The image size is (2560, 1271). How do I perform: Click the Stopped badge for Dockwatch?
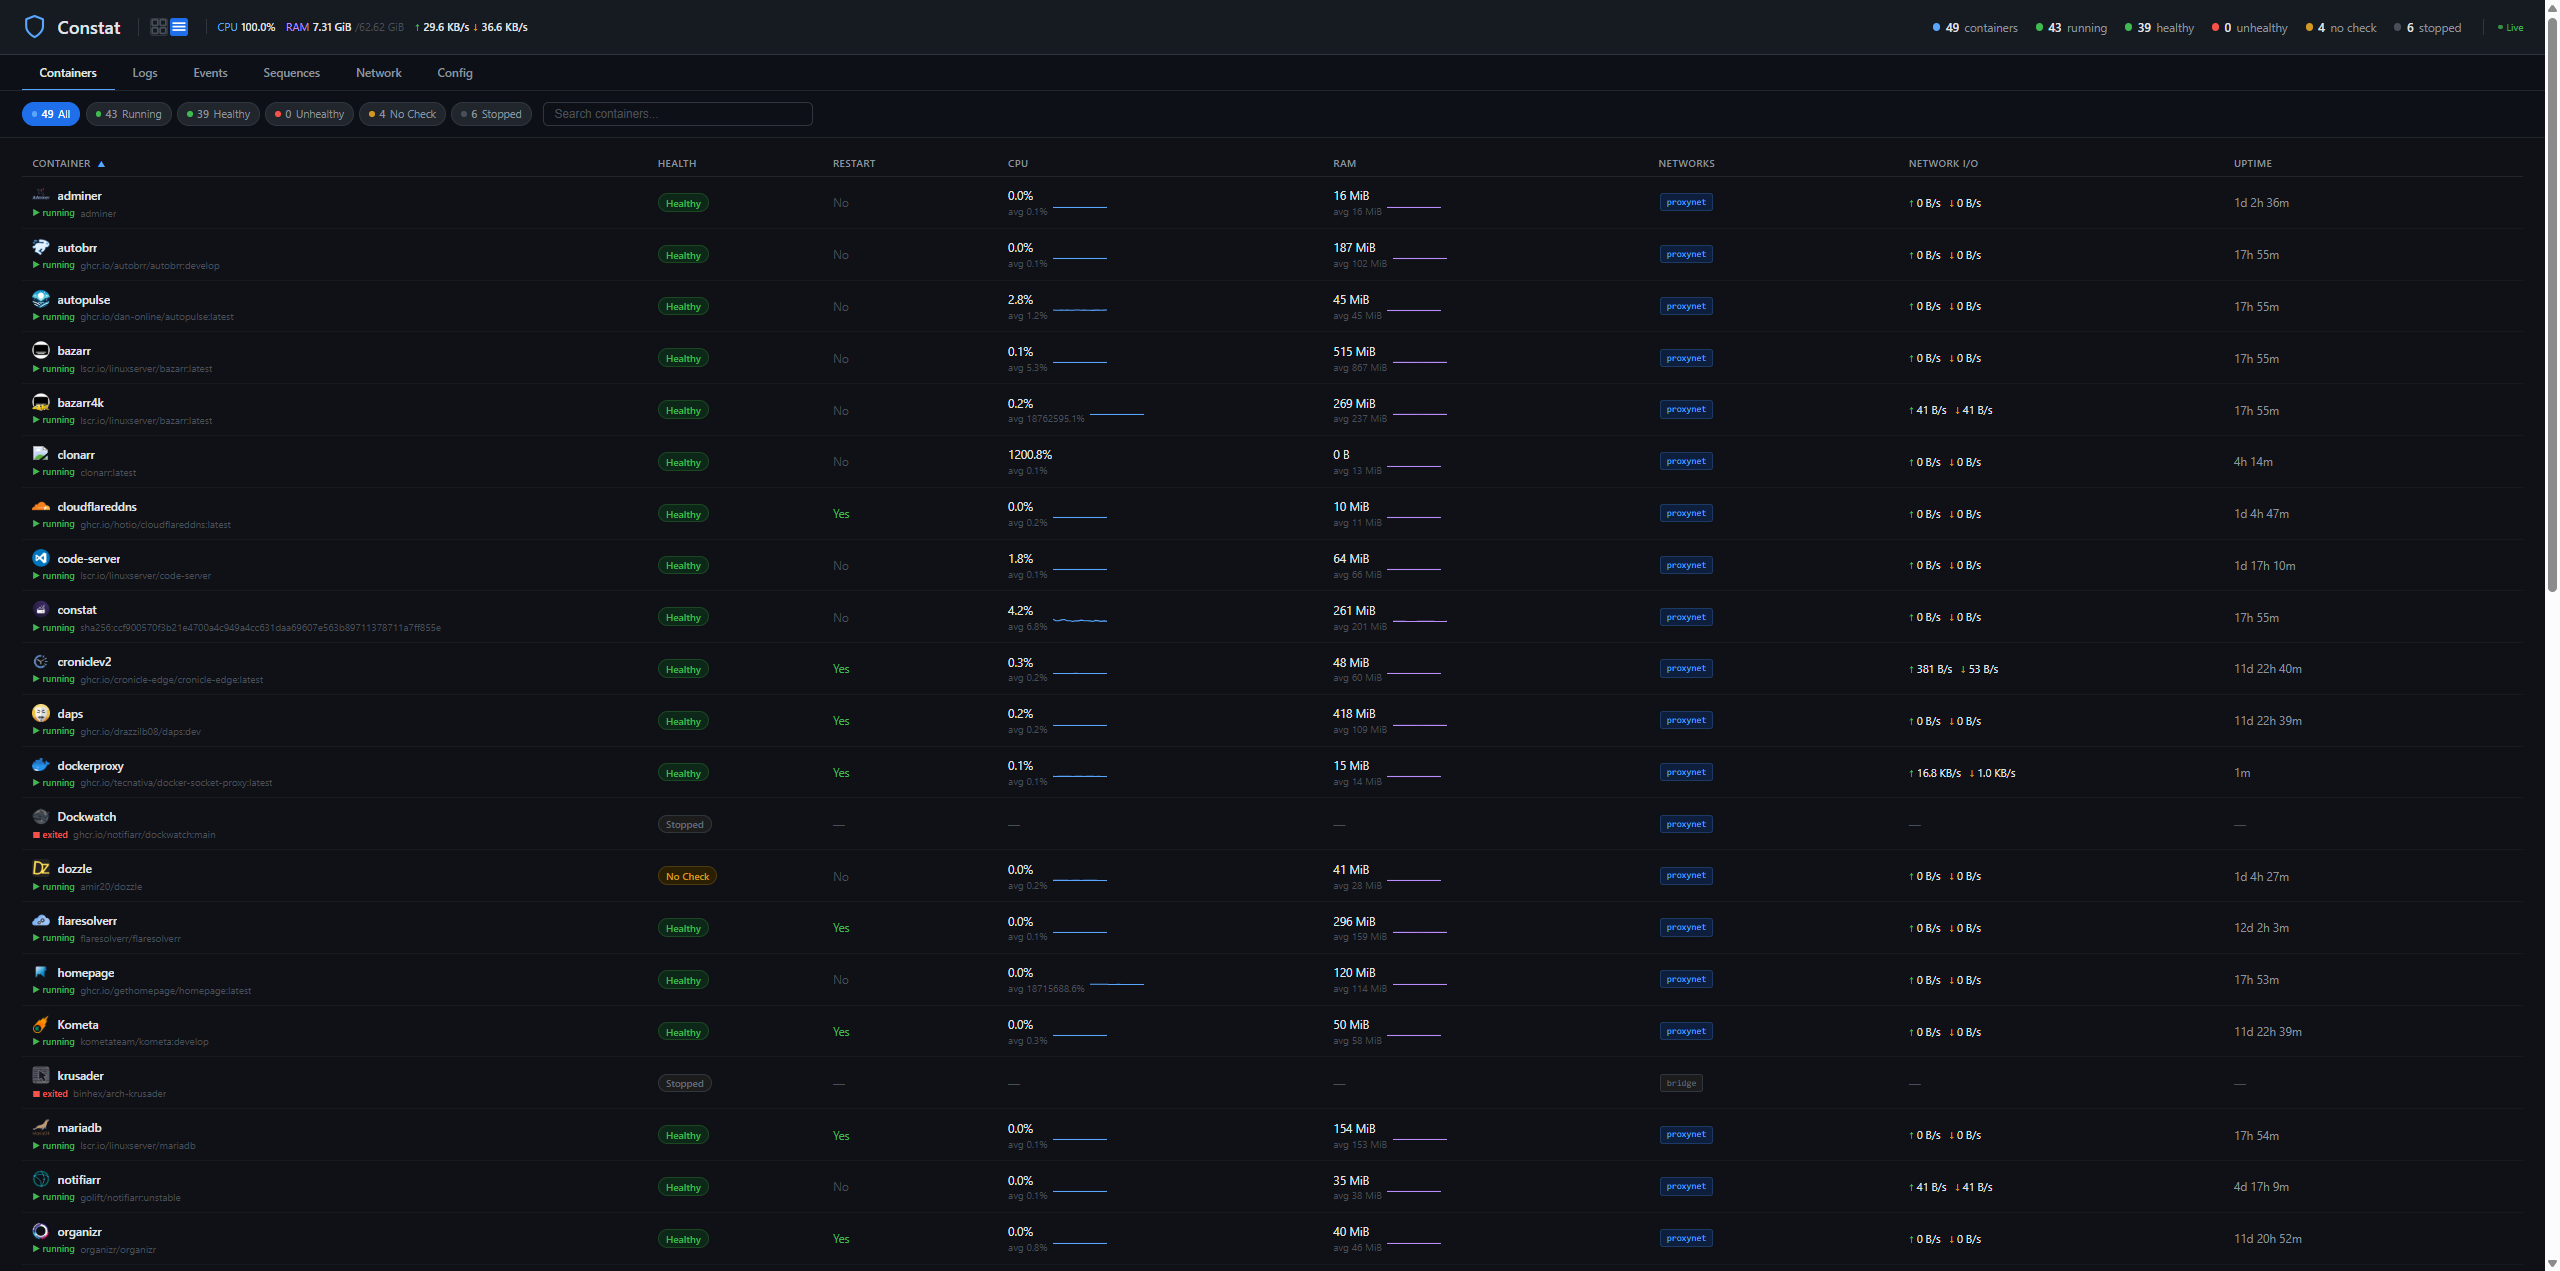click(685, 824)
